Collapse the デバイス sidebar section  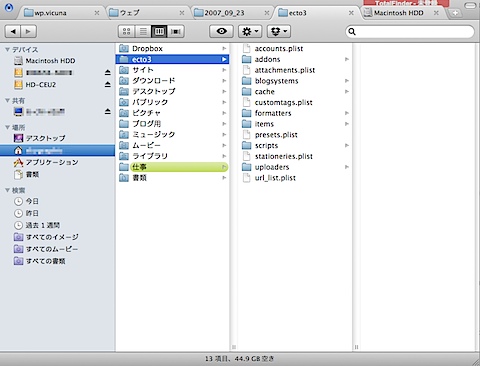(7, 49)
